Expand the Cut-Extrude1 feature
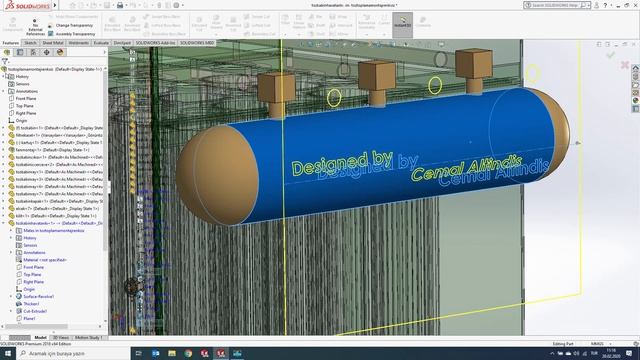640x360 pixels. pos(11,311)
